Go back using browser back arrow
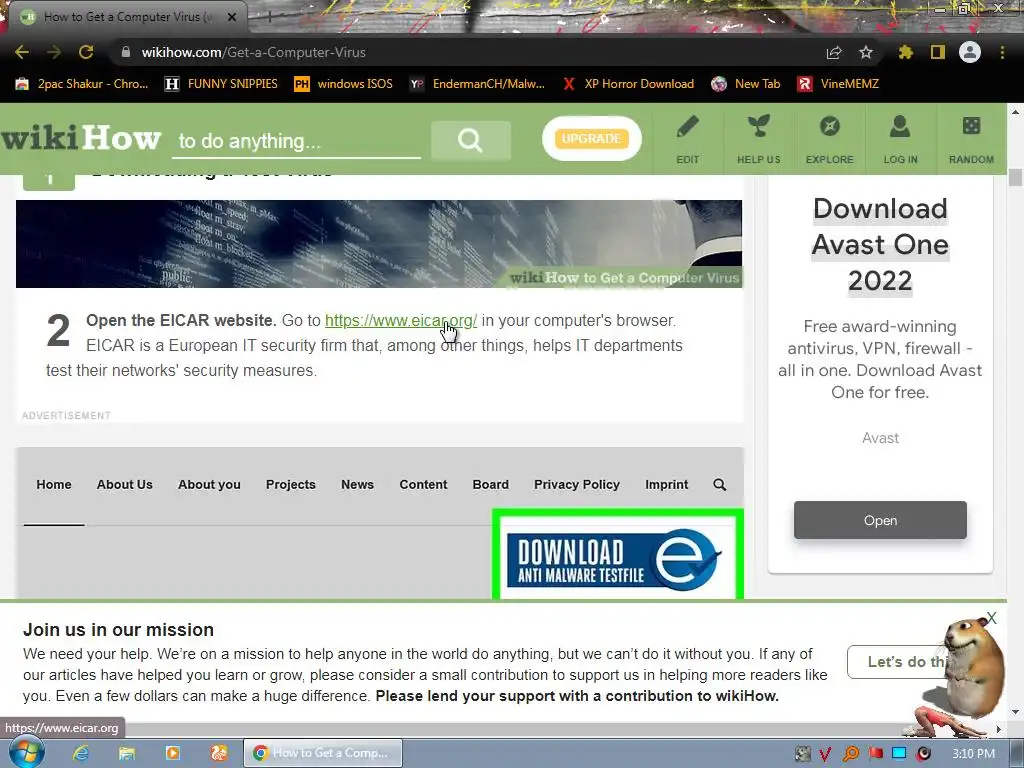The image size is (1024, 768). click(22, 52)
